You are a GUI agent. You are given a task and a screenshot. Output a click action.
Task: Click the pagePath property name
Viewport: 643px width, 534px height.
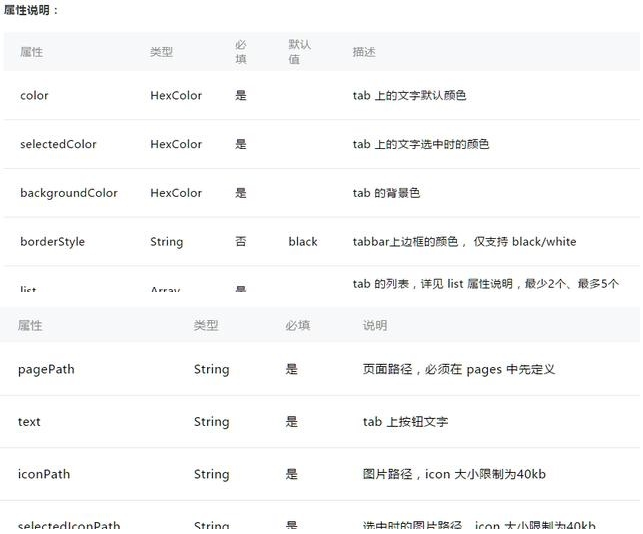pos(46,369)
